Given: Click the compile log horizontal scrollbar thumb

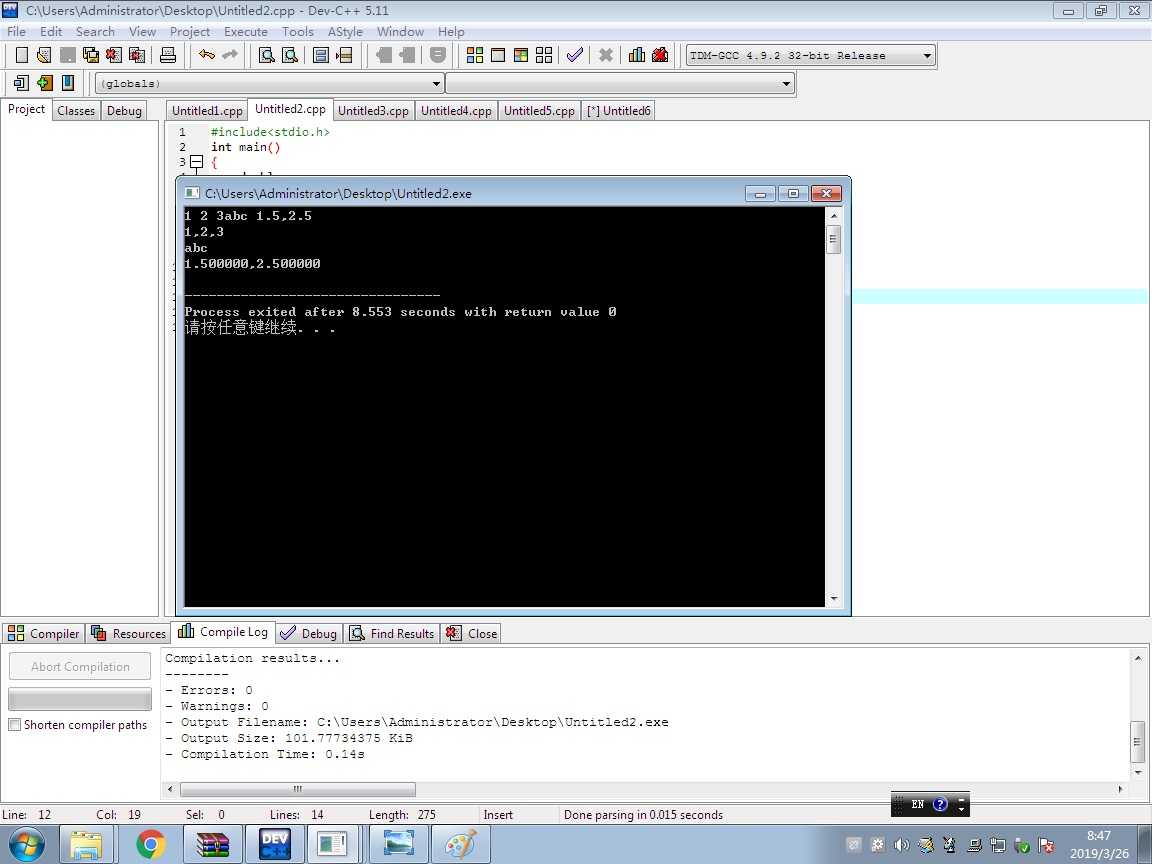Looking at the screenshot, I should (x=298, y=789).
